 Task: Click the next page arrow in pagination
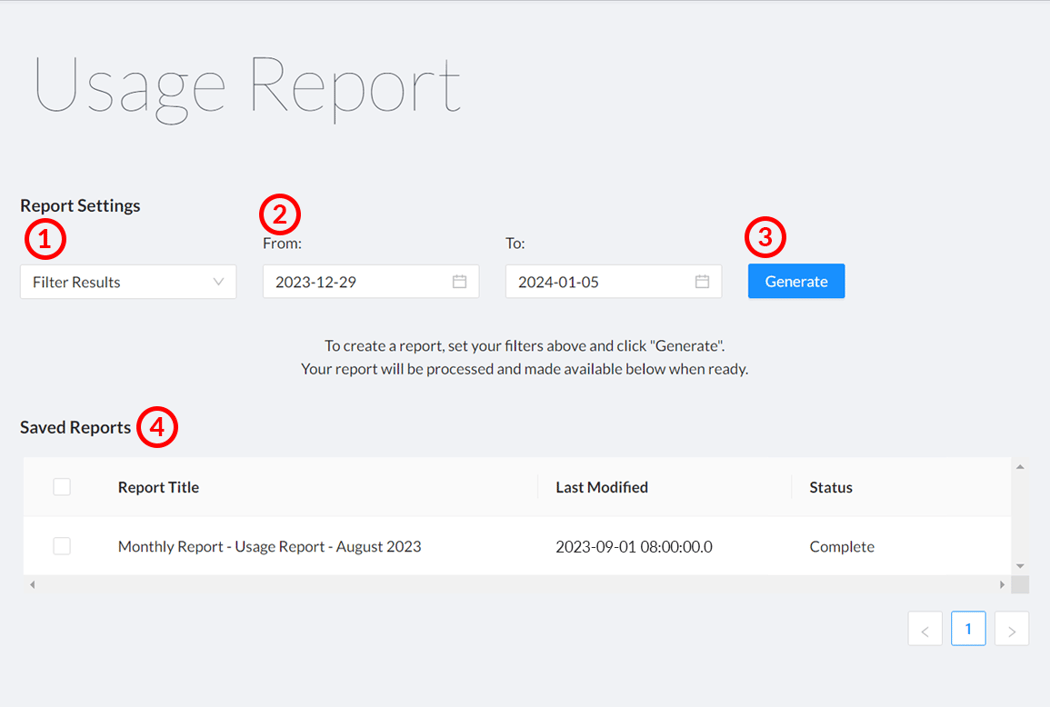point(1011,628)
